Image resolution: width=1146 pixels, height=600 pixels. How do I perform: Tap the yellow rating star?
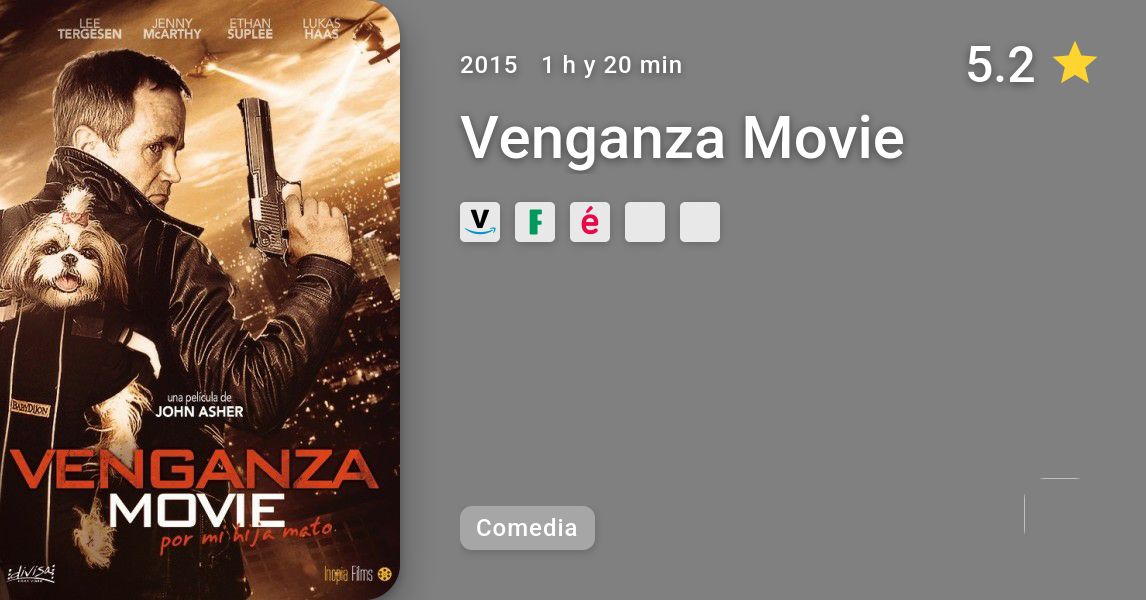[x=1074, y=64]
